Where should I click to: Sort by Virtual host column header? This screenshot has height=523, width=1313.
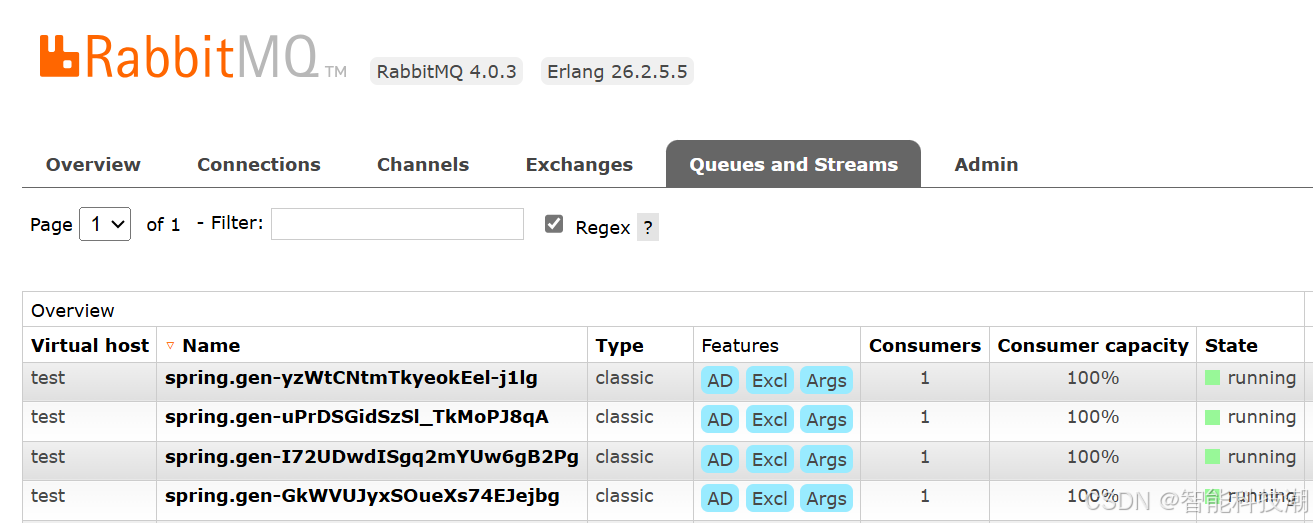(x=90, y=345)
